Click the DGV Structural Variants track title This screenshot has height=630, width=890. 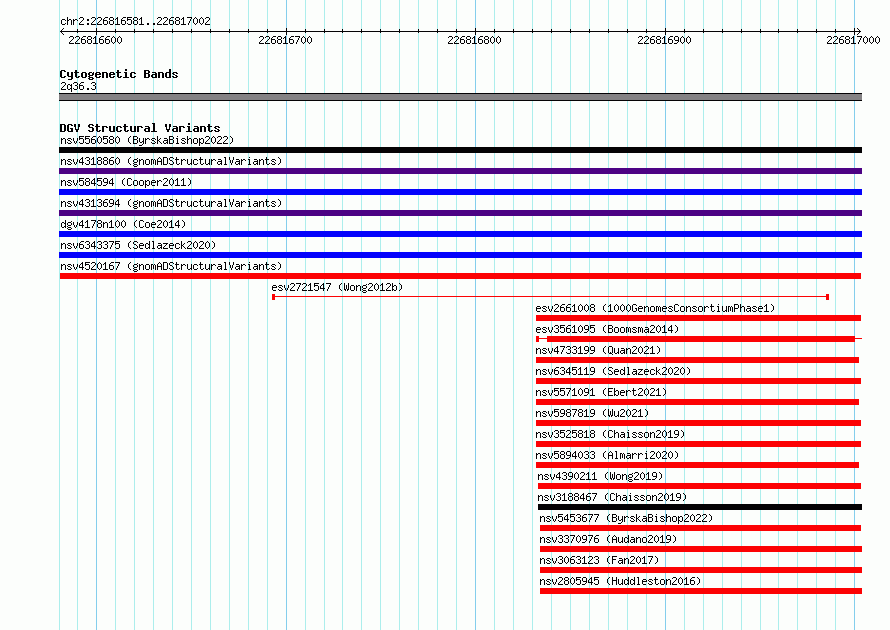pyautogui.click(x=140, y=128)
